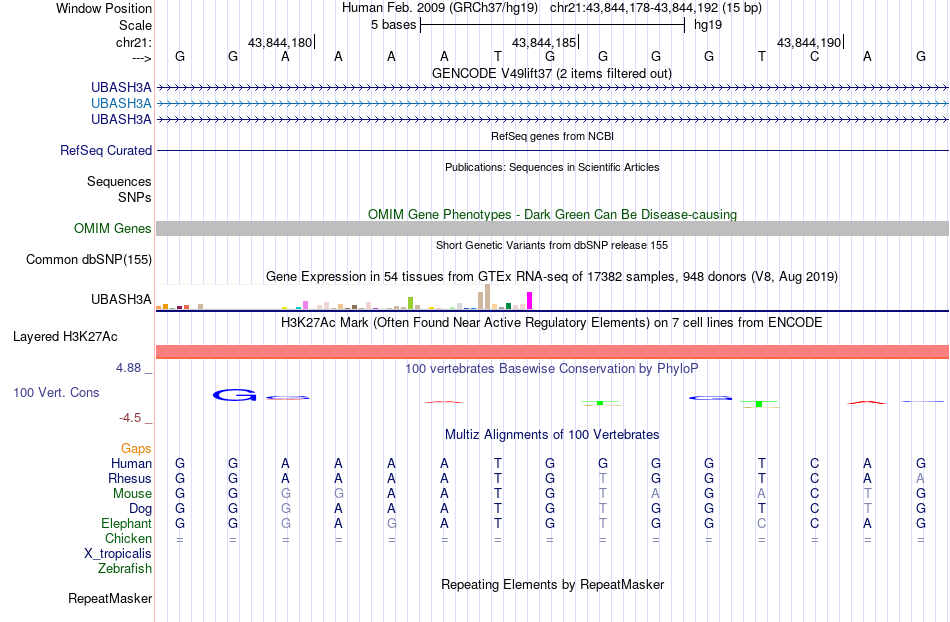Screen dimensions: 950x622
Task: Select the Common dbSNP(155) track label
Action: (x=88, y=259)
